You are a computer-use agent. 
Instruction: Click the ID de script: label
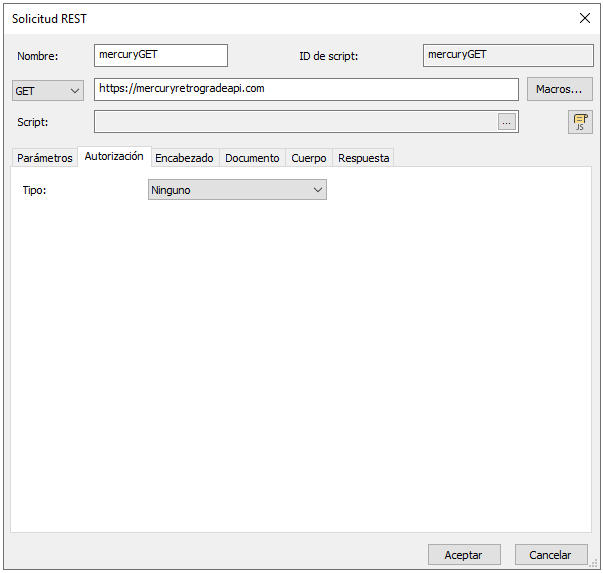click(328, 56)
